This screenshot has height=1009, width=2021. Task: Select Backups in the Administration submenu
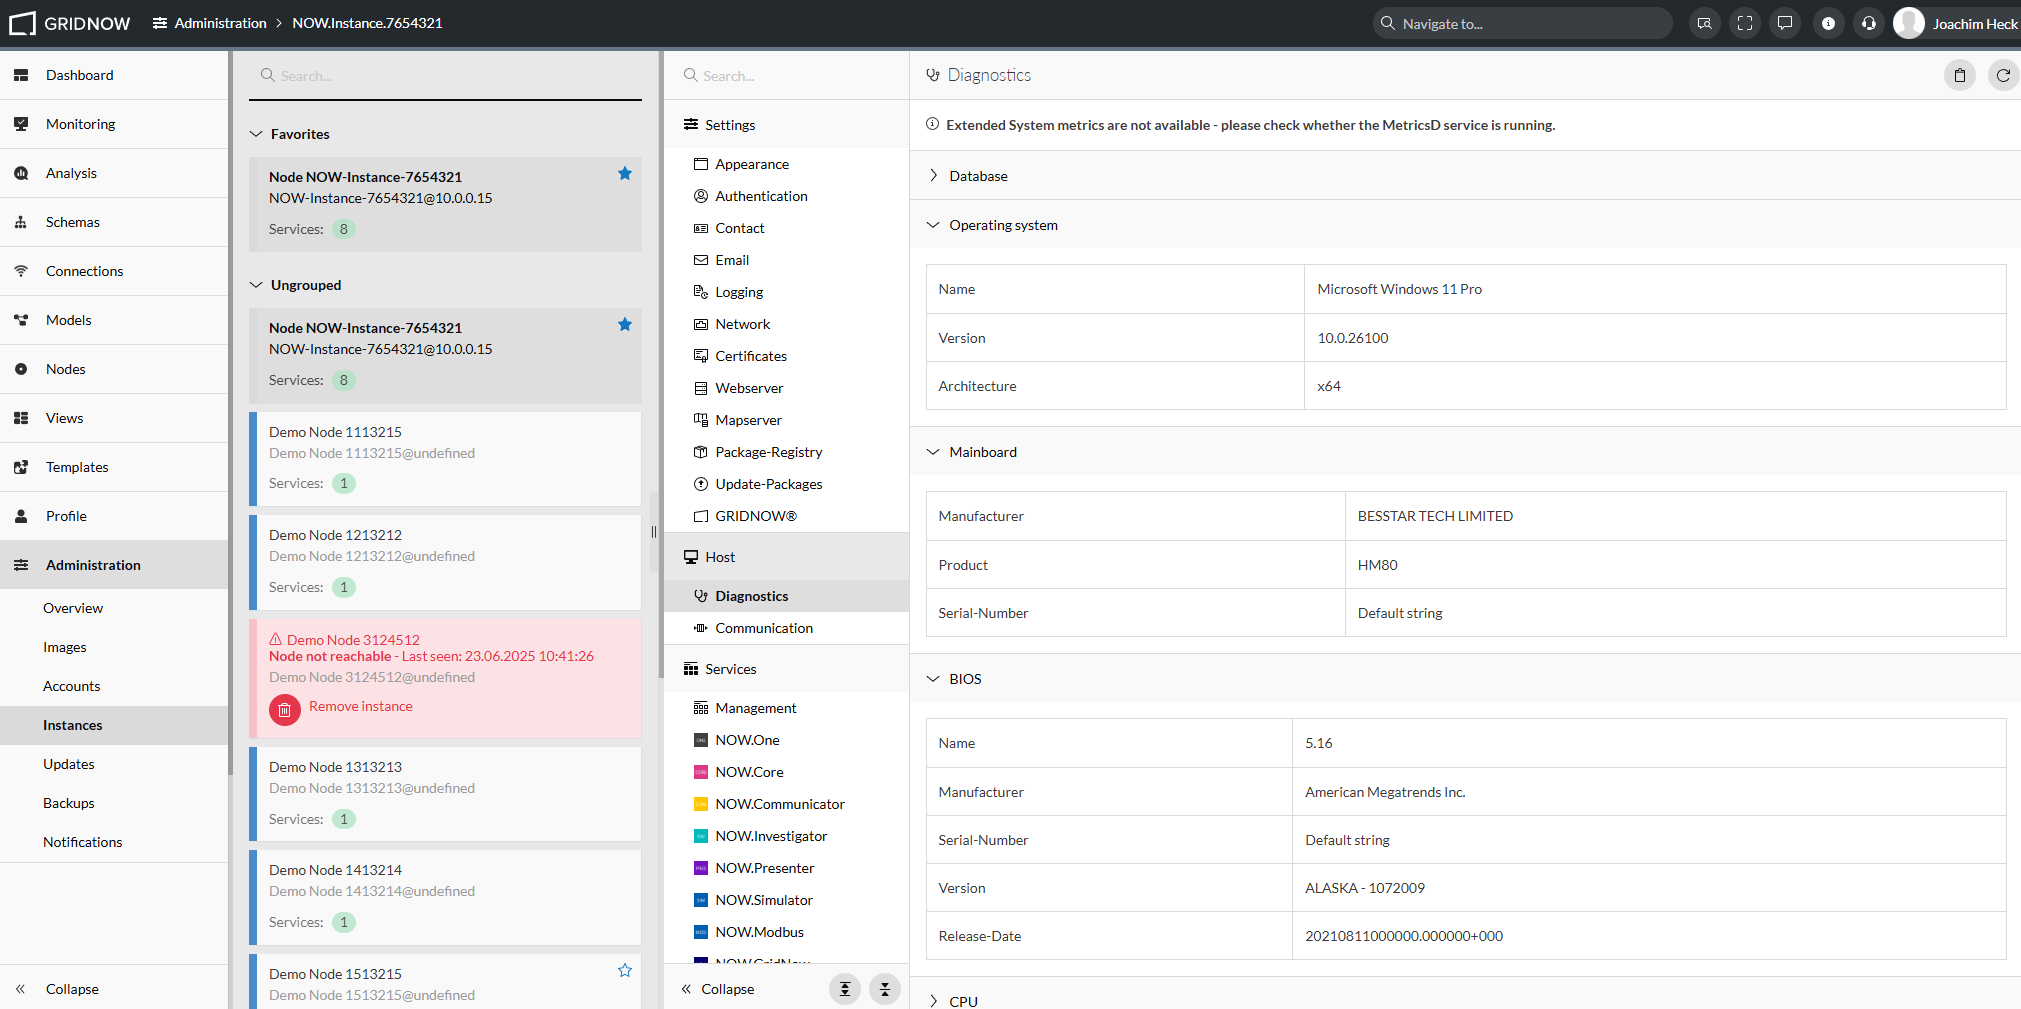click(x=69, y=803)
